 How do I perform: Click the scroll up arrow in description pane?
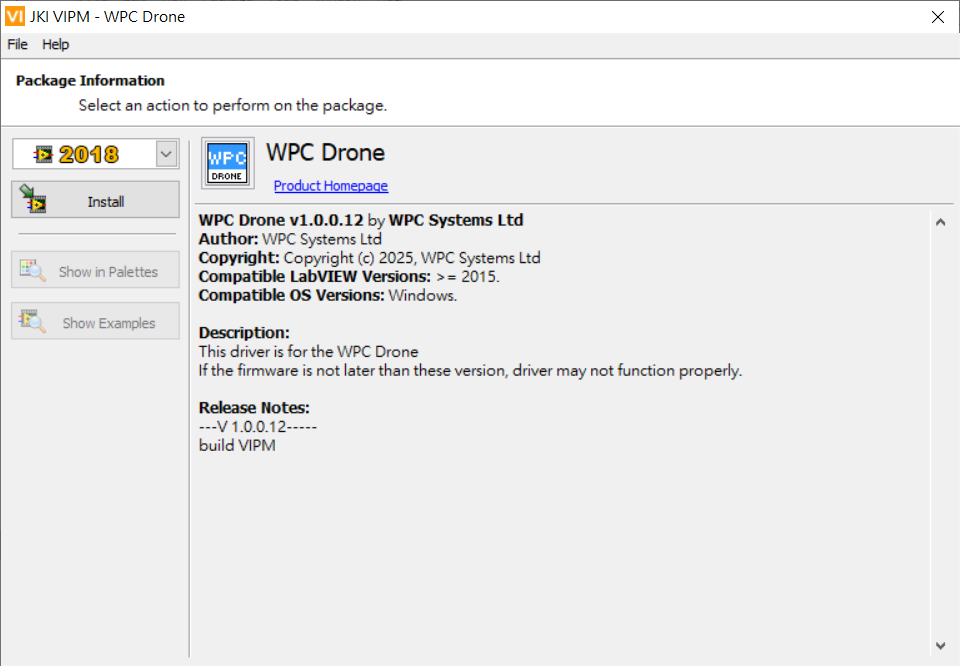tap(940, 222)
